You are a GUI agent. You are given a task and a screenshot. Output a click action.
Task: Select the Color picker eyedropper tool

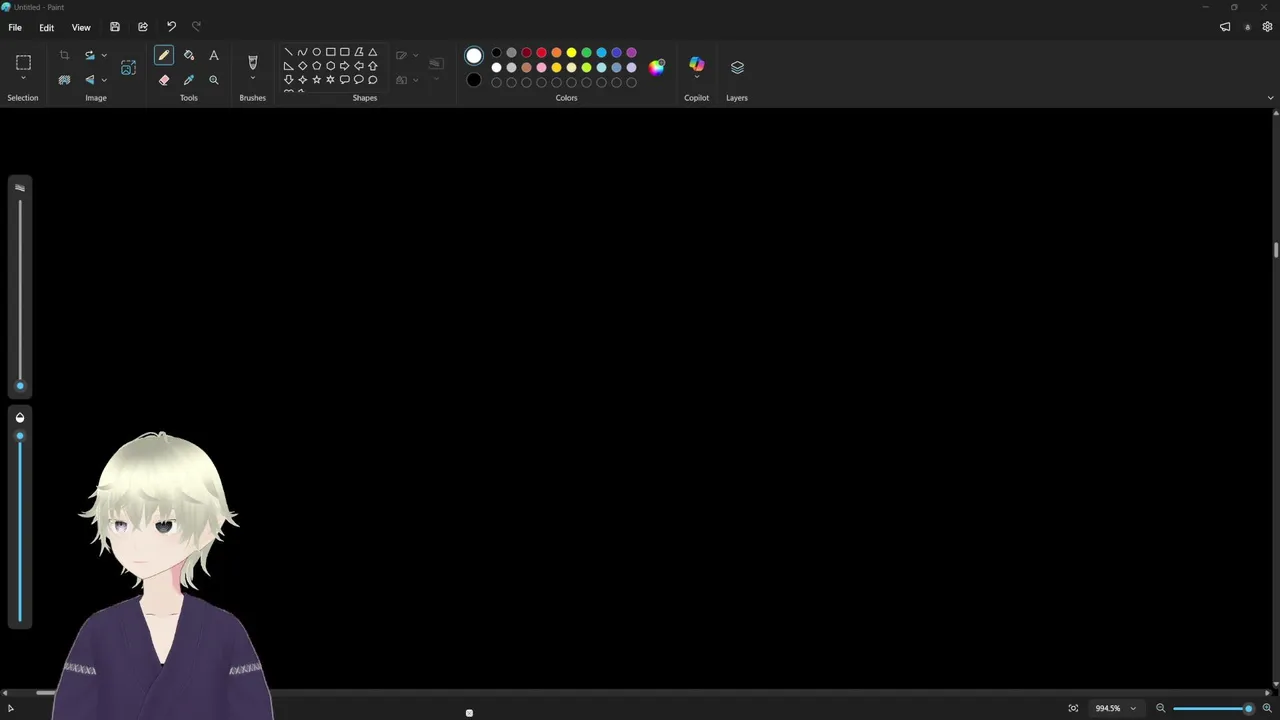(189, 80)
